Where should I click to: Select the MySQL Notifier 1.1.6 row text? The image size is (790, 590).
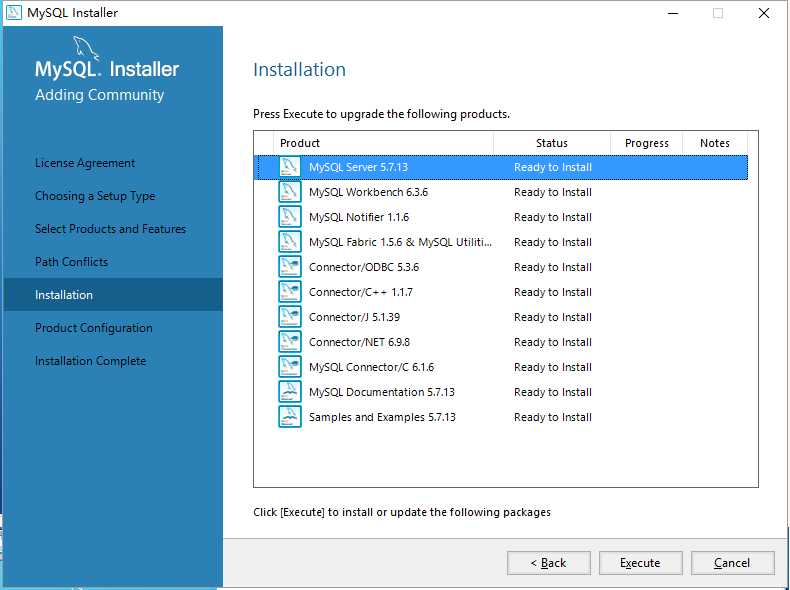pos(359,217)
